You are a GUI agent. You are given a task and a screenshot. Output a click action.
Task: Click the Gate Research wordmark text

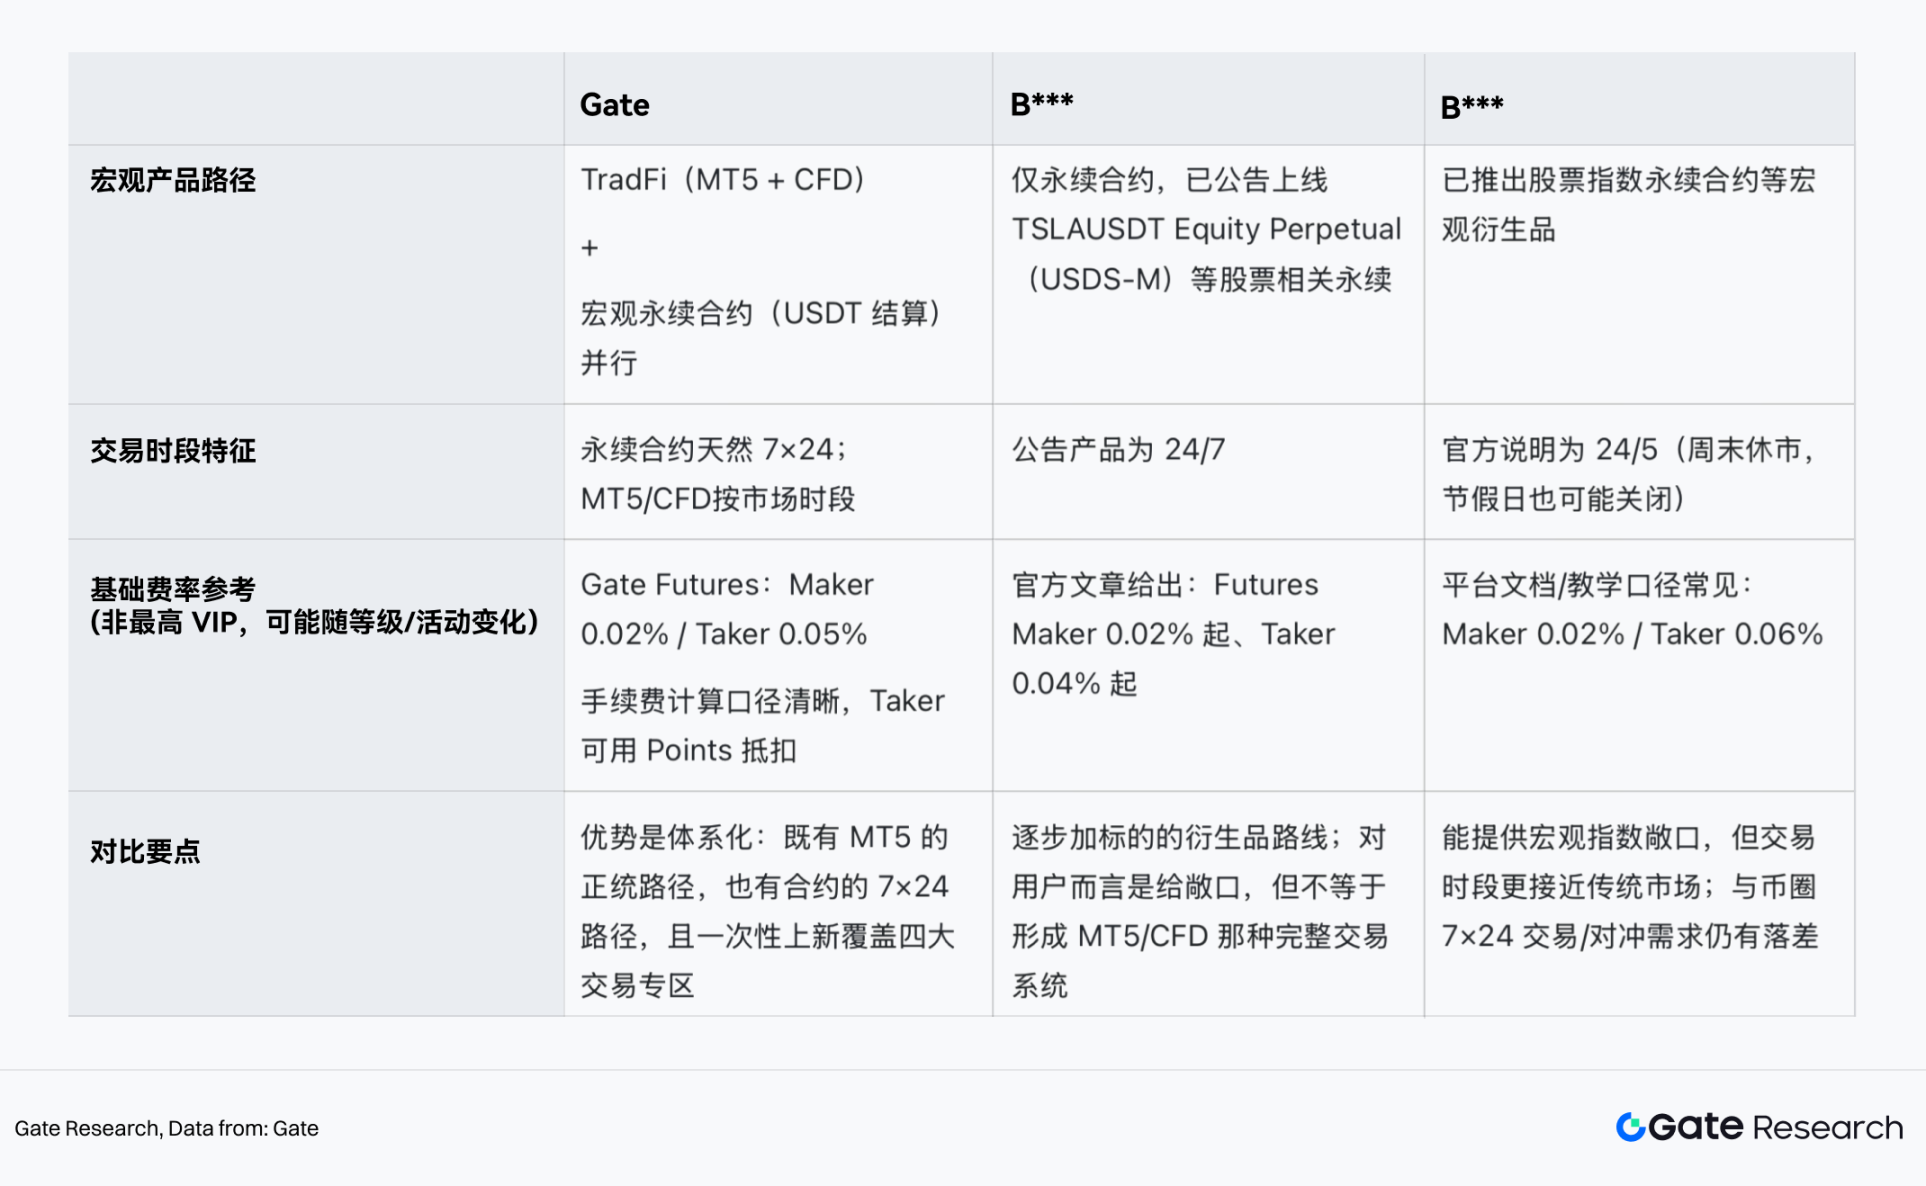tap(1776, 1127)
